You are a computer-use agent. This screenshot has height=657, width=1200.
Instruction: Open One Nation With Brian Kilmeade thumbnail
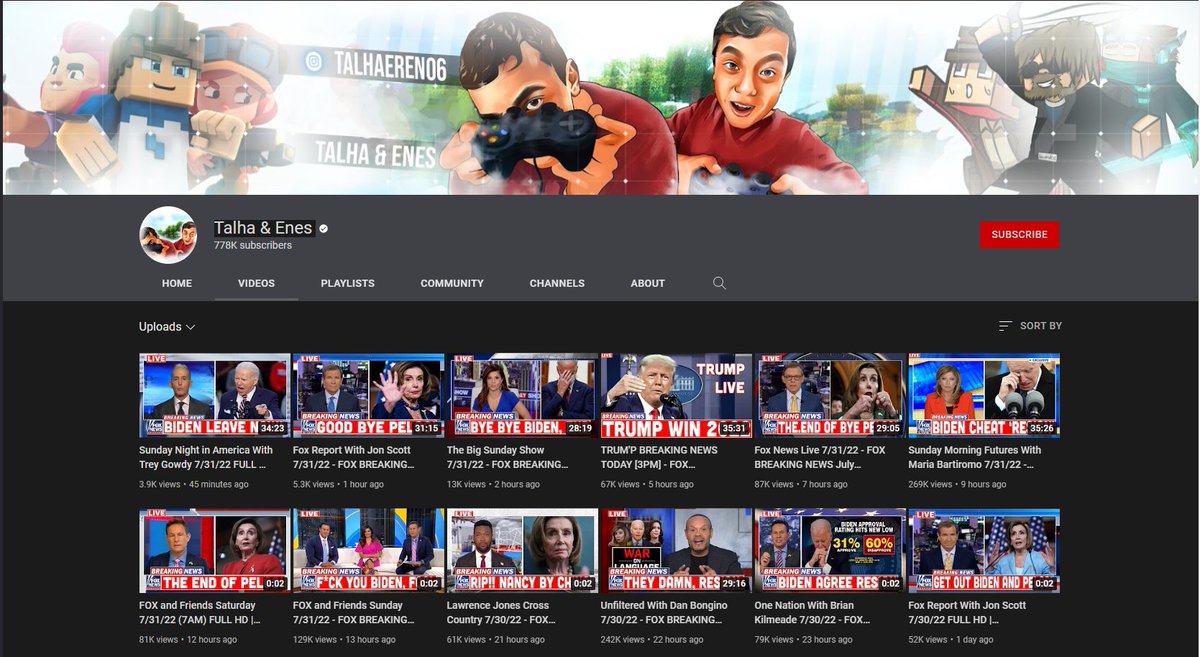click(830, 550)
